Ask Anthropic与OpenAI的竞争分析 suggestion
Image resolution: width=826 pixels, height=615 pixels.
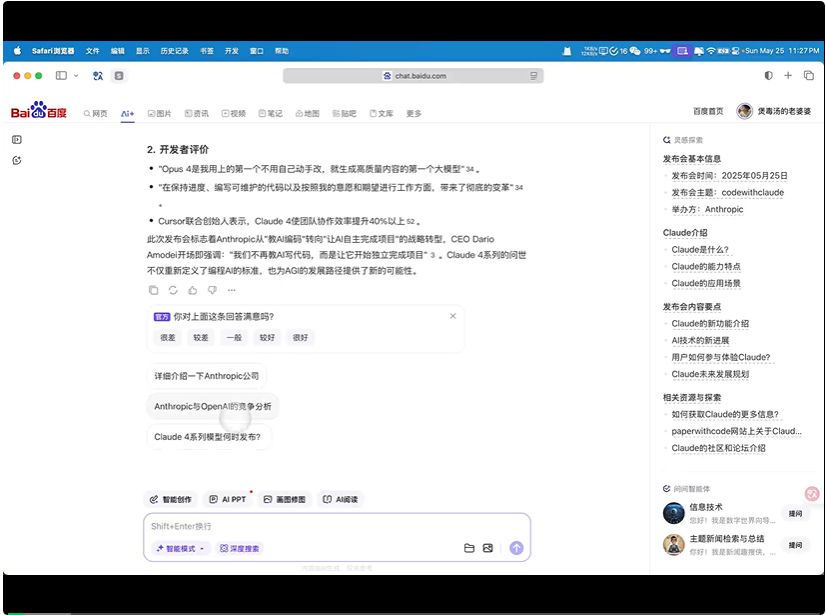tap(213, 406)
